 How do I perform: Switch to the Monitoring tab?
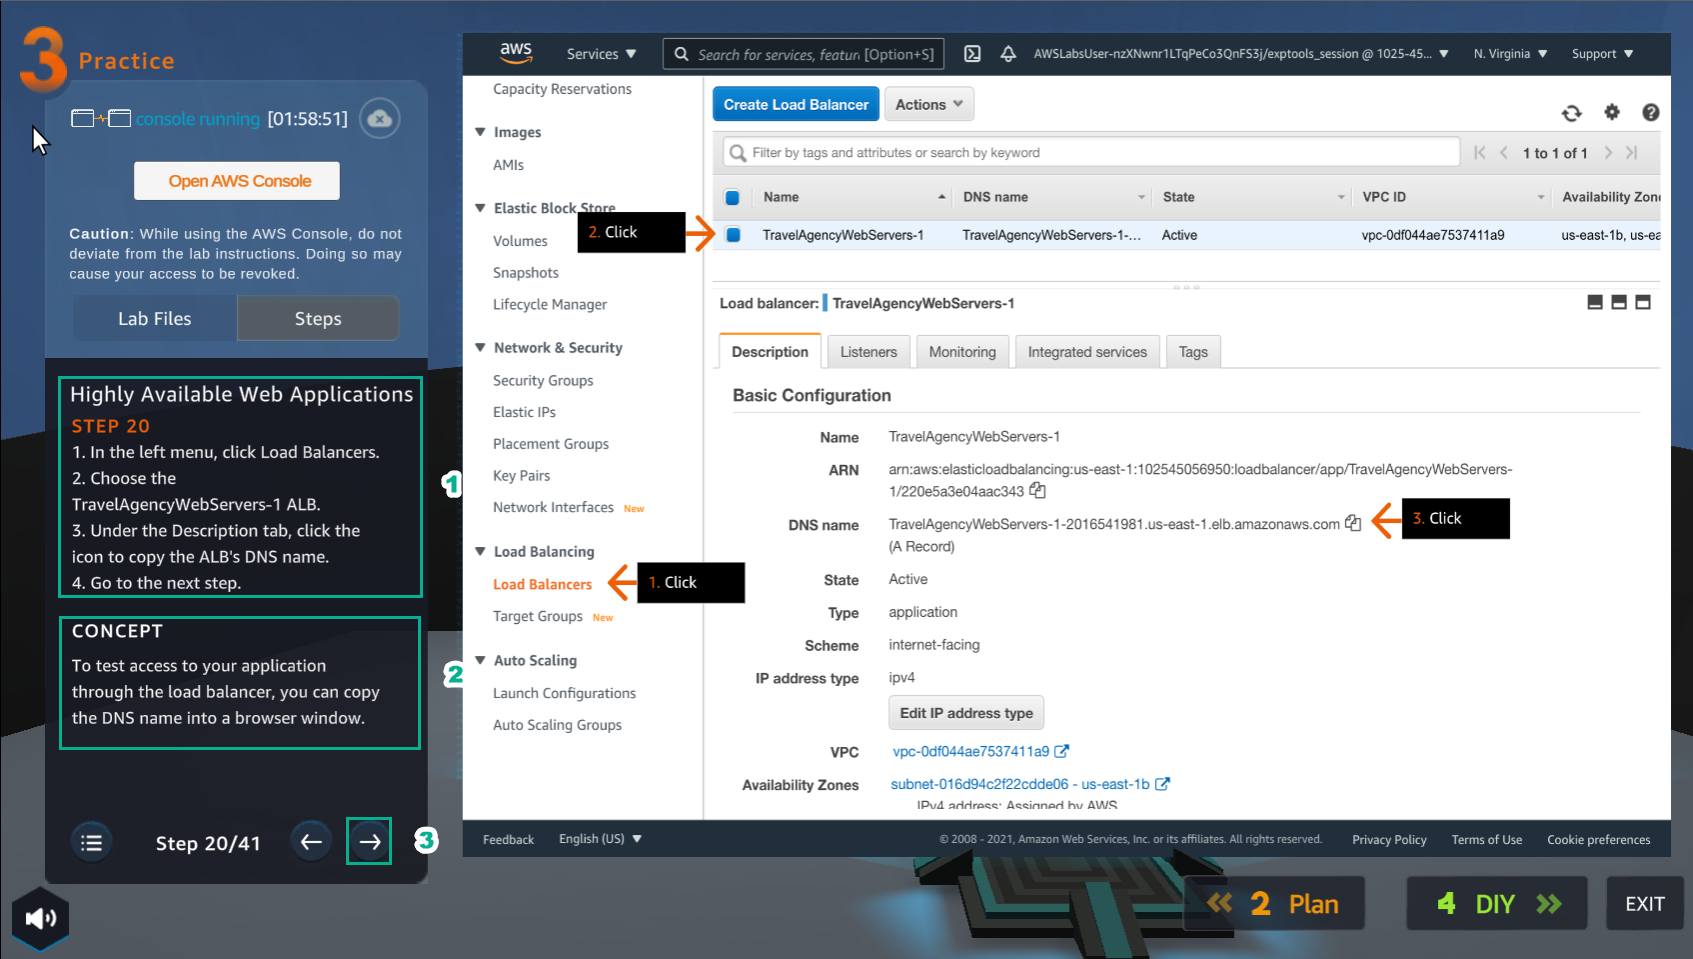tap(962, 352)
